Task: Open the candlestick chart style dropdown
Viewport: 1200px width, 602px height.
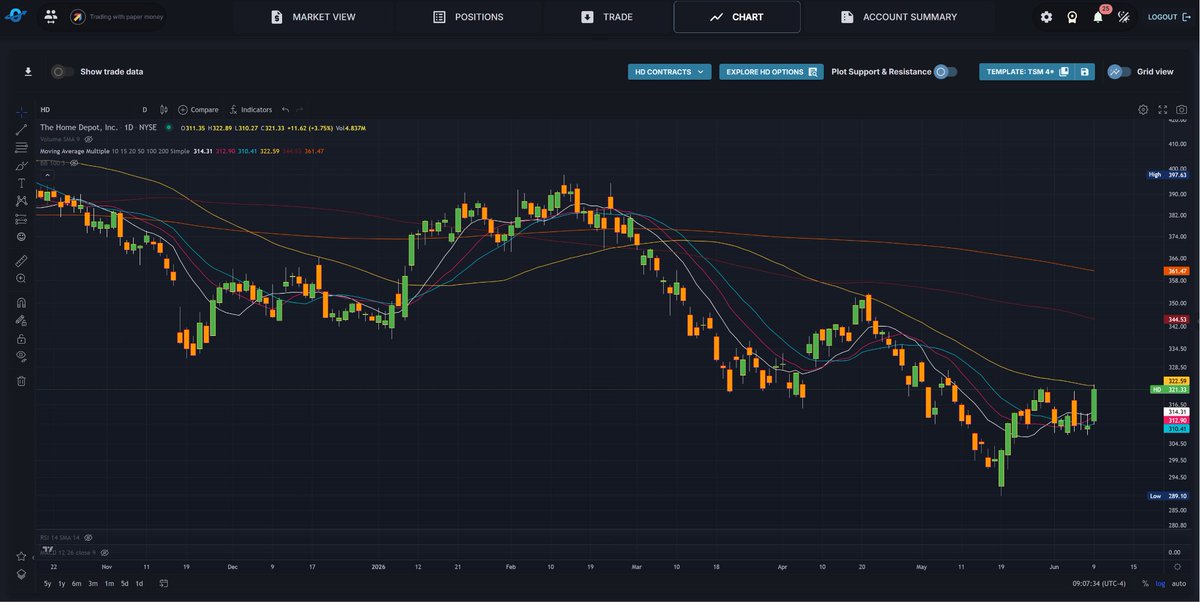Action: (x=164, y=110)
